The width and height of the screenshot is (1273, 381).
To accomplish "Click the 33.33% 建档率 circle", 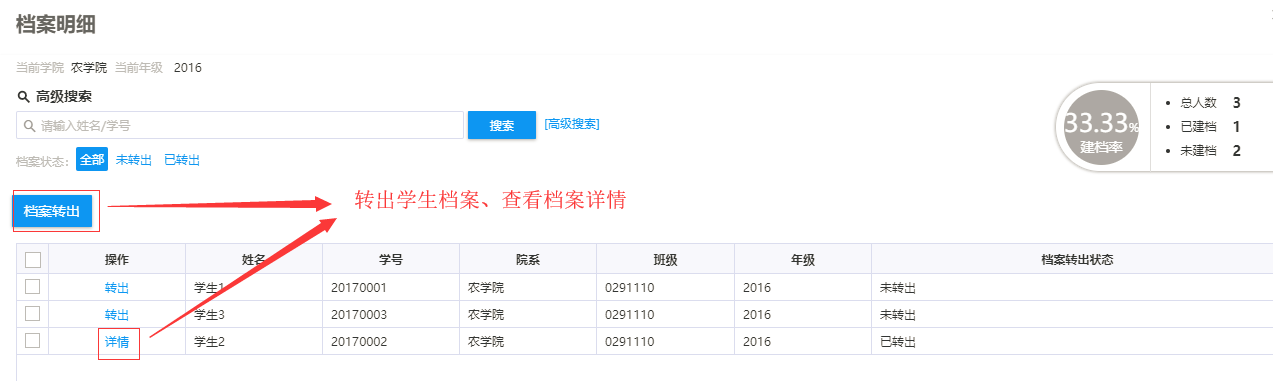I will (1102, 127).
